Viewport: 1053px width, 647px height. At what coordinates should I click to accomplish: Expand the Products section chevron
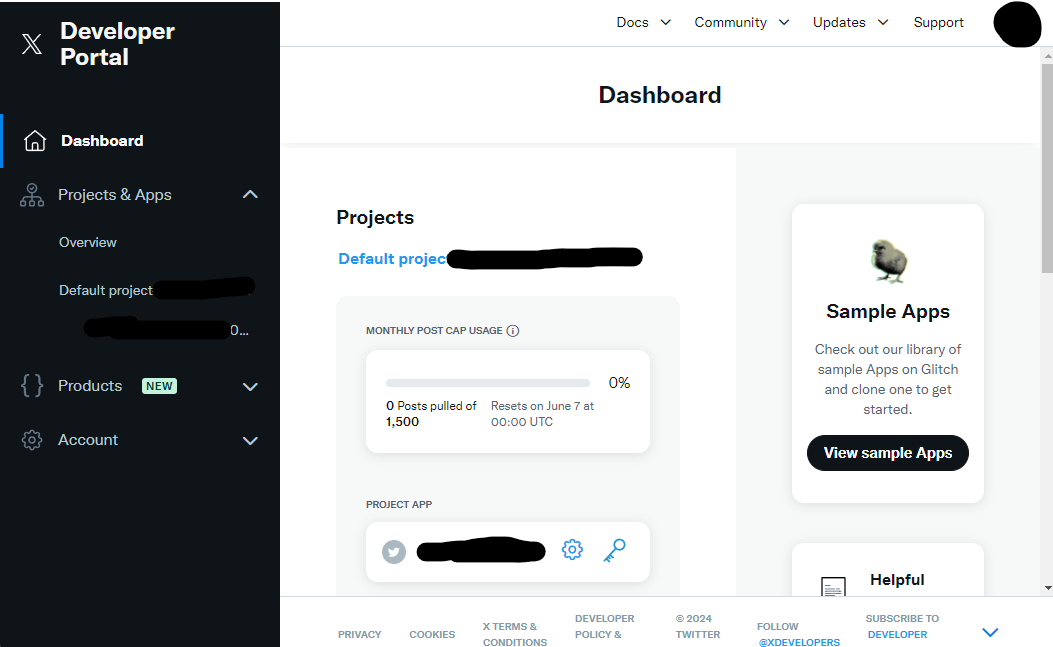250,387
